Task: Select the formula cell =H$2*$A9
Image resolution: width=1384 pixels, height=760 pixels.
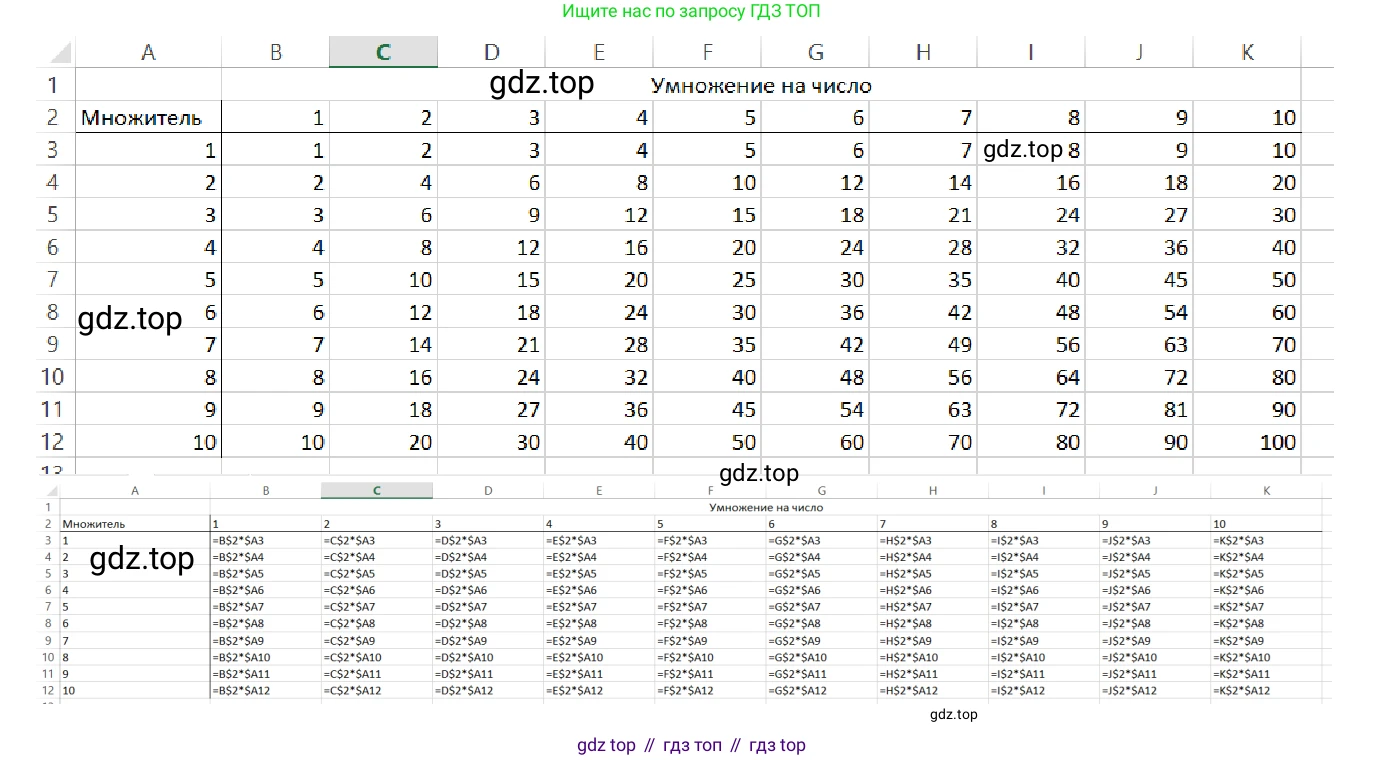Action: point(933,641)
